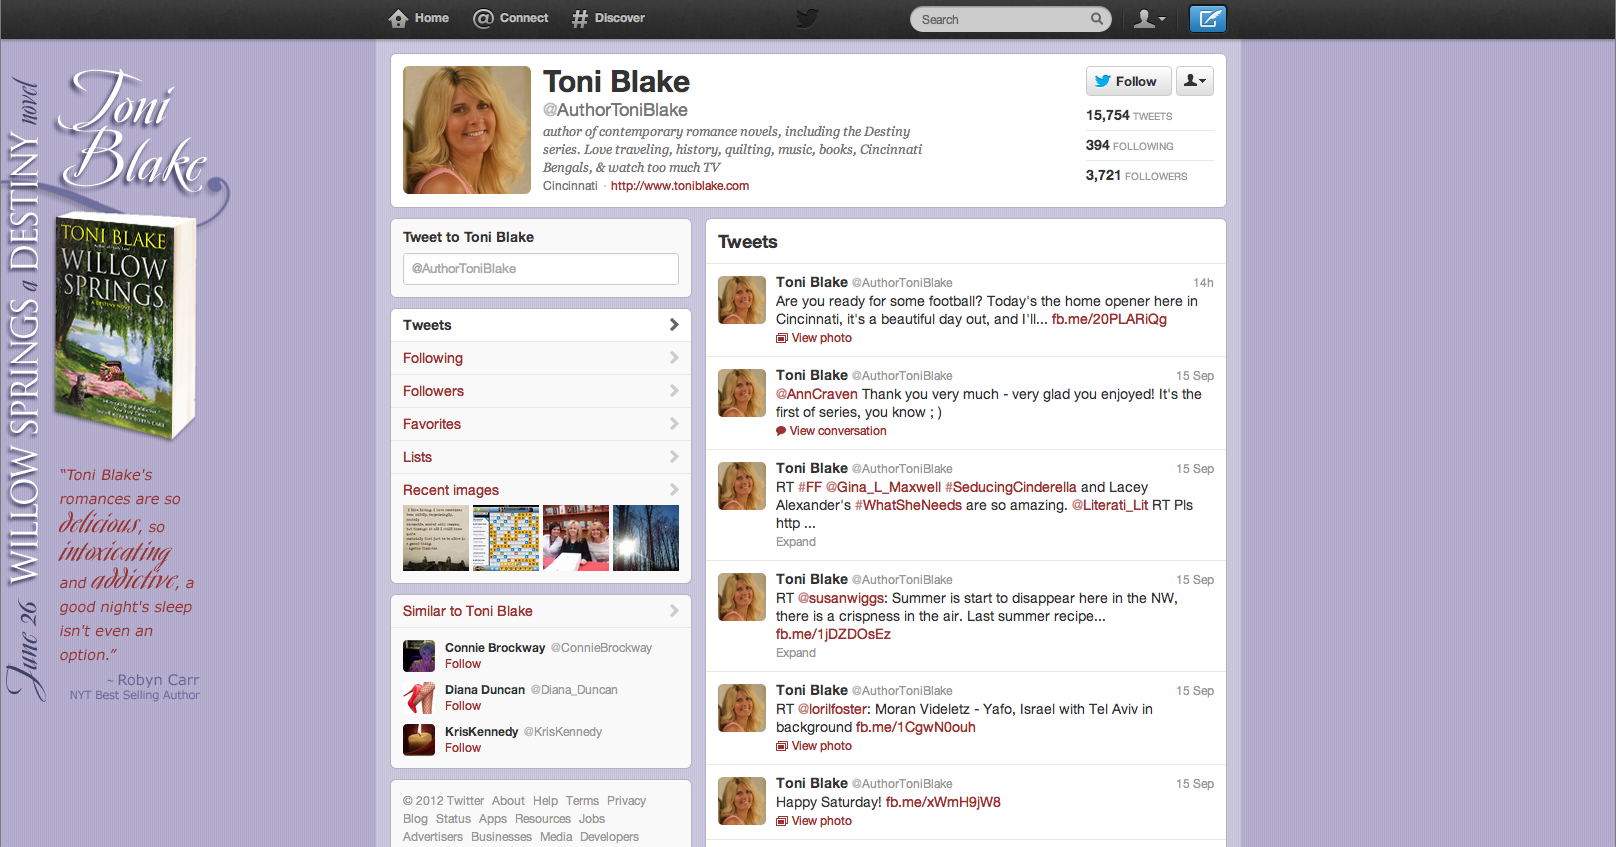Click the chevron on the Favorites row
This screenshot has height=847, width=1616.
click(674, 424)
